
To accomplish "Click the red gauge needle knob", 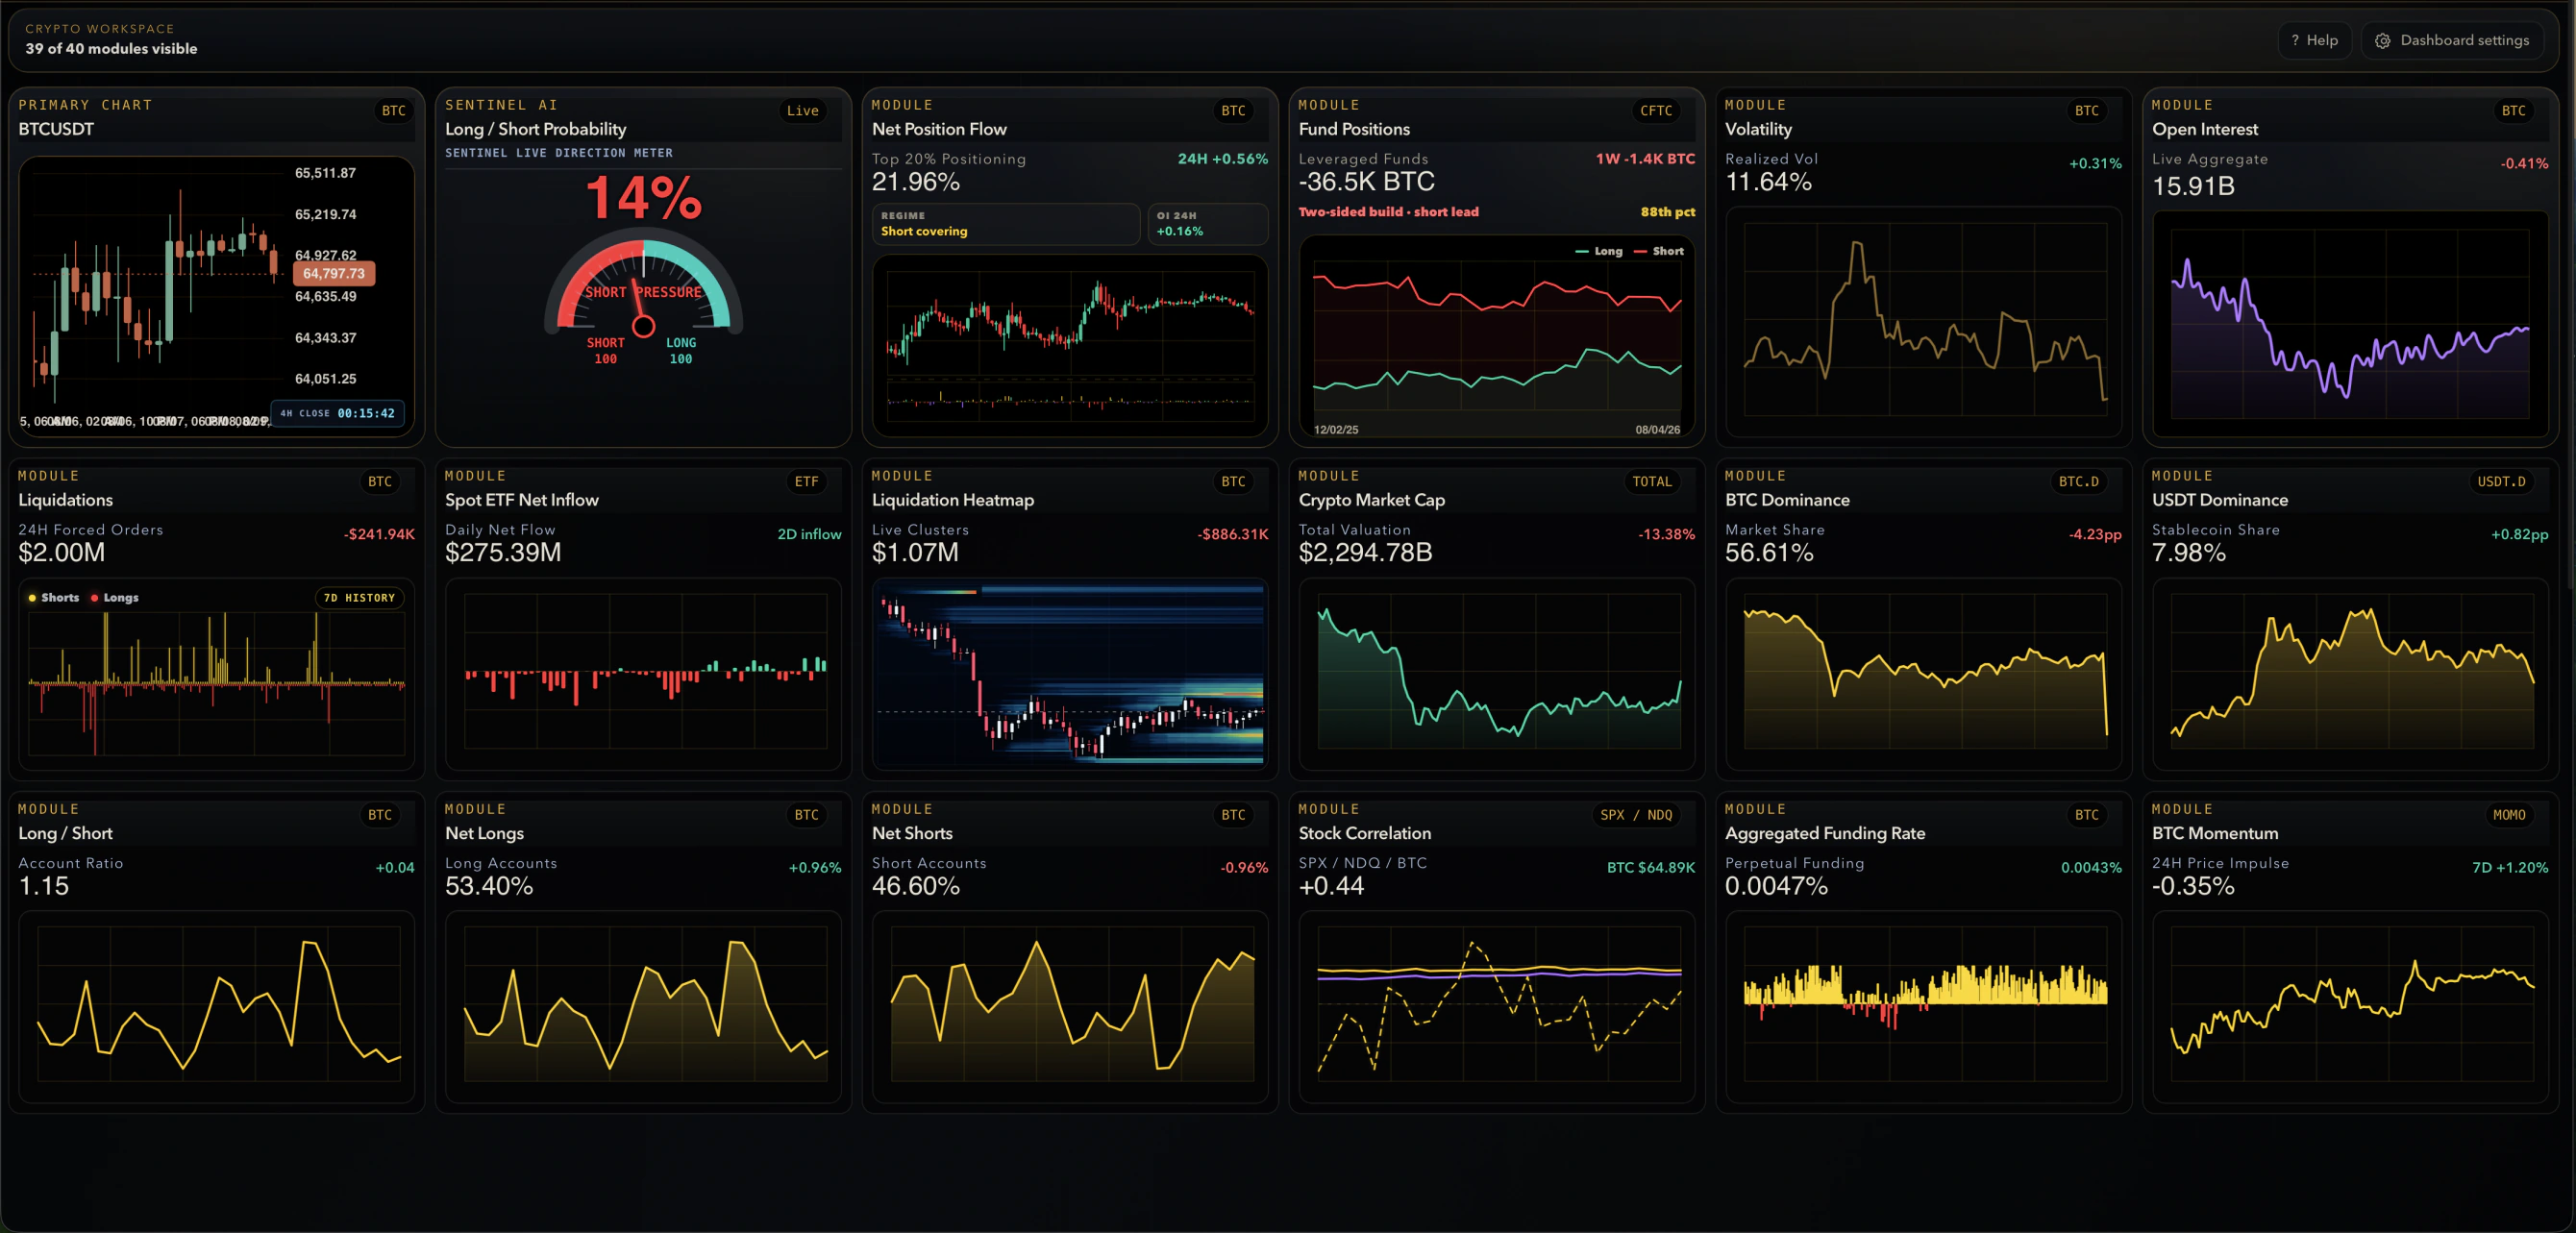I will [644, 326].
